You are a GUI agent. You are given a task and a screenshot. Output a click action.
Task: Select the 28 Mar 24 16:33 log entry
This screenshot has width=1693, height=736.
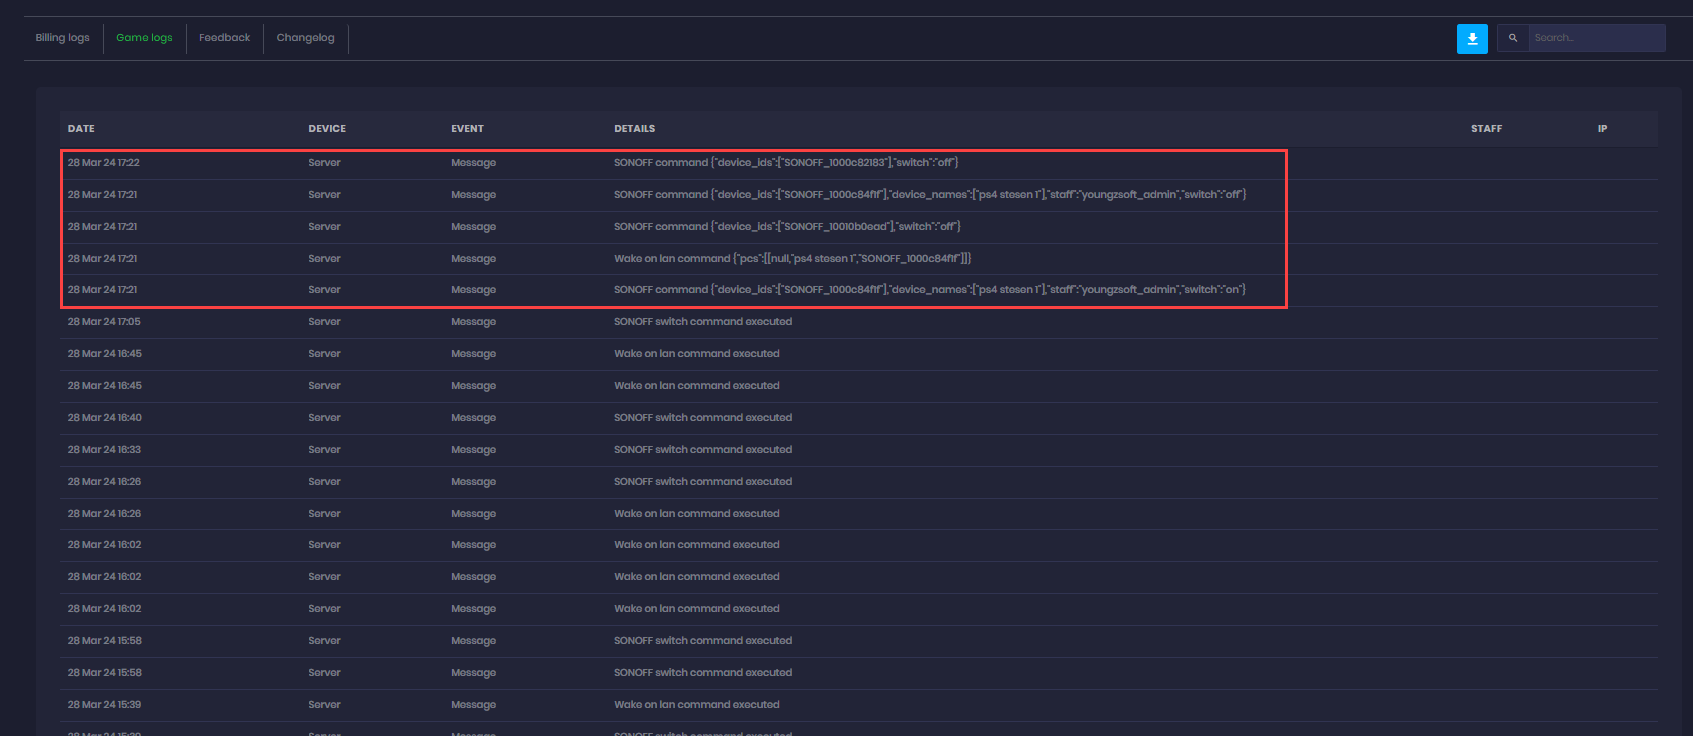click(x=104, y=450)
